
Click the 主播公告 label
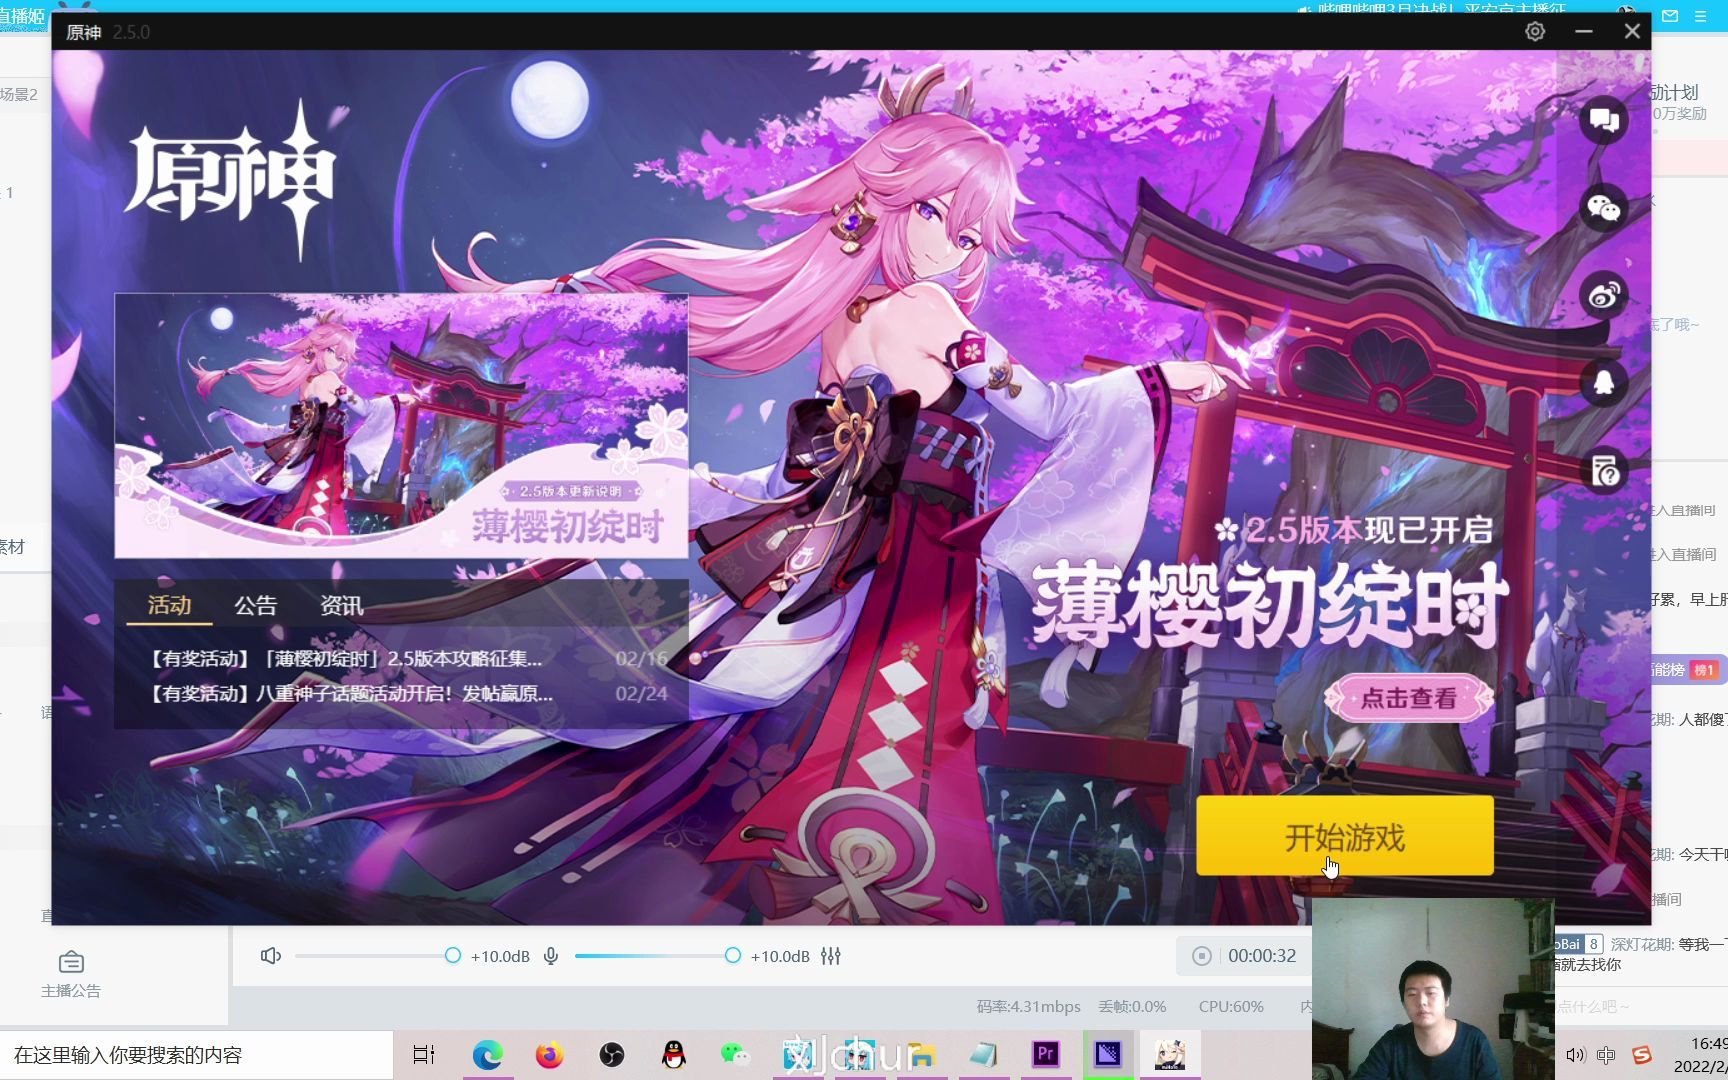71,991
